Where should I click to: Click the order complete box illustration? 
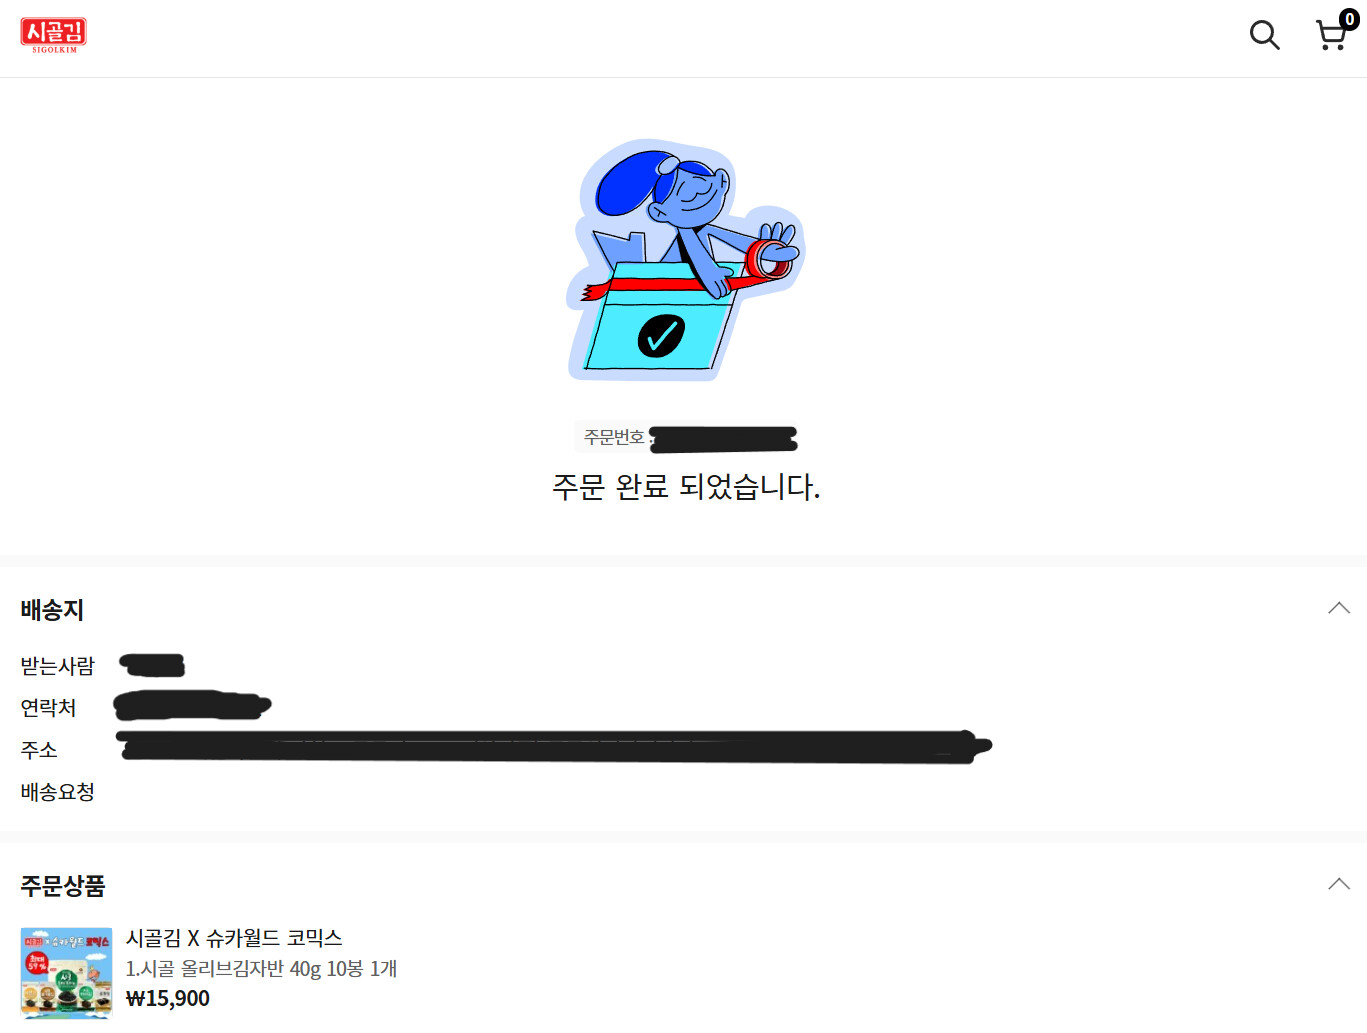[685, 260]
